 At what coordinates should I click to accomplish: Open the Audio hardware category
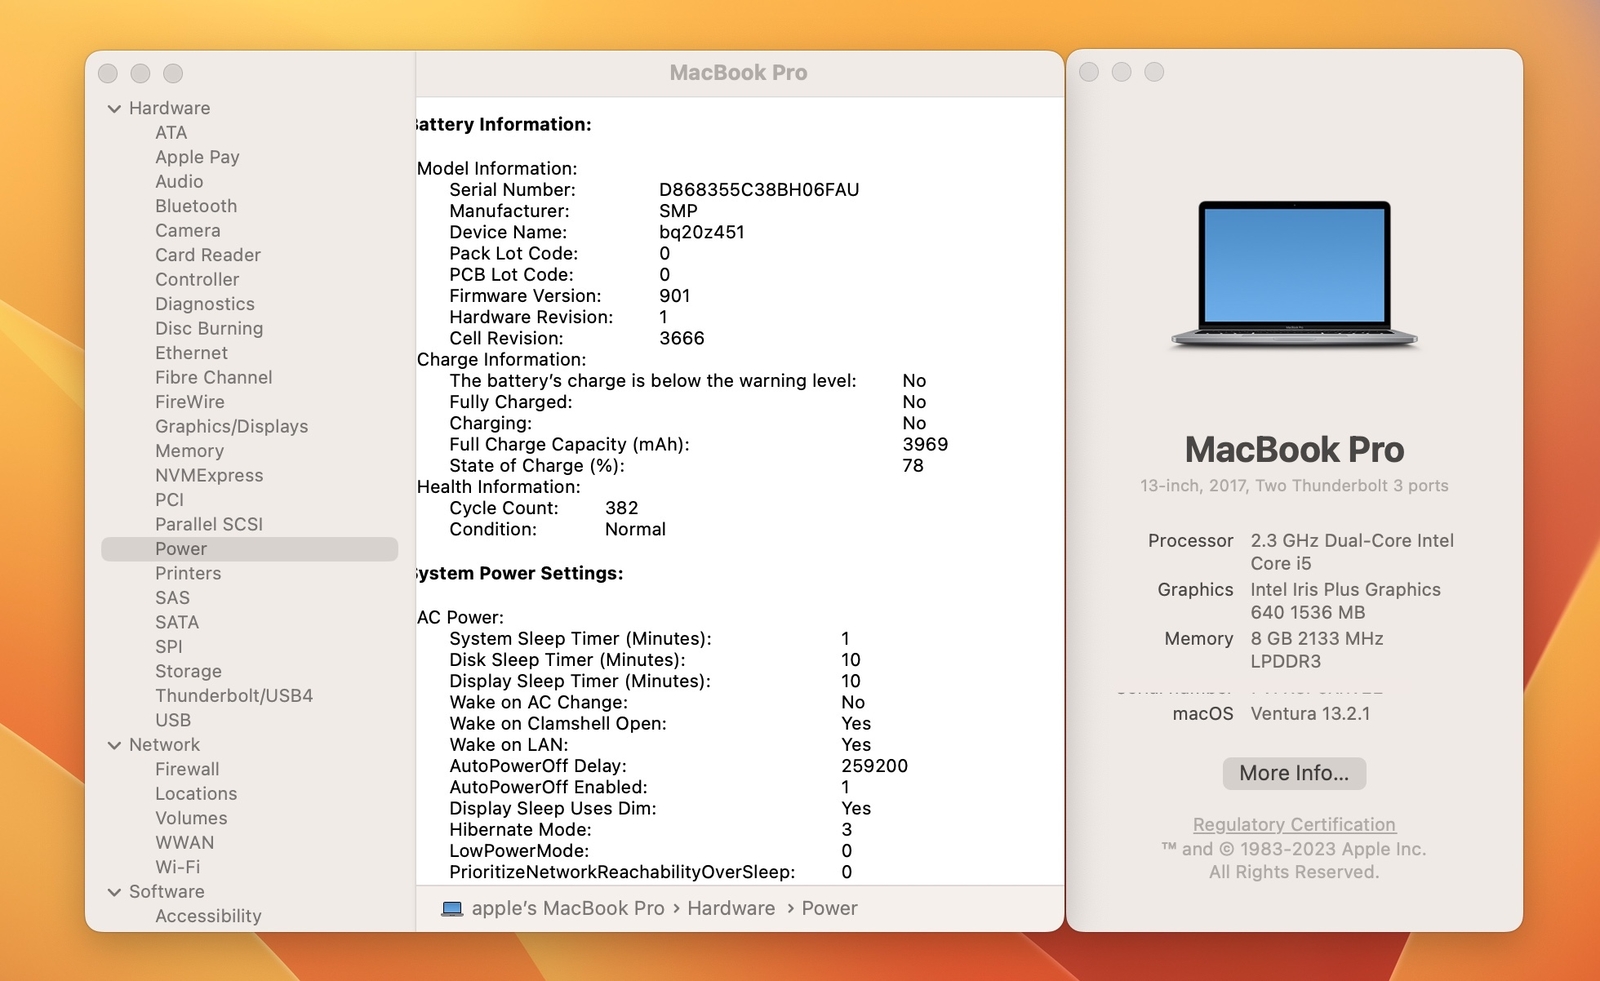[179, 182]
